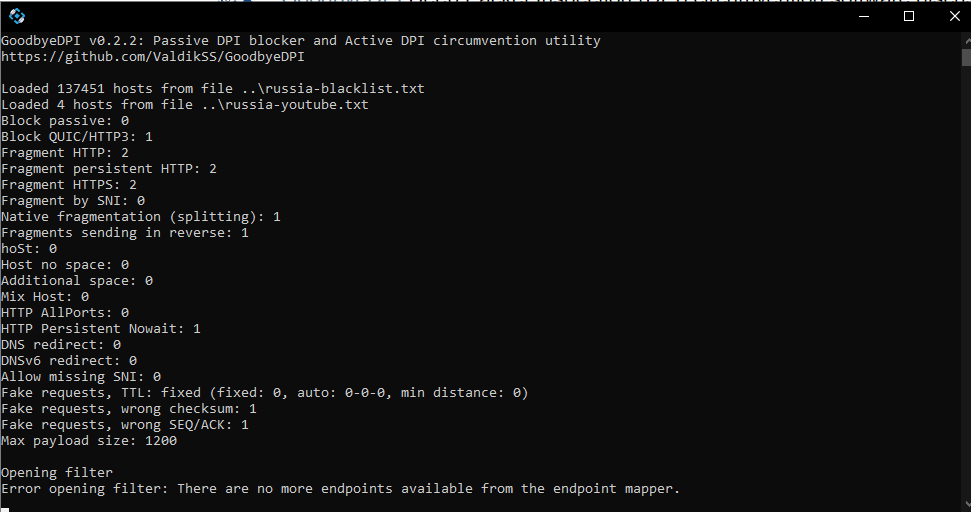Click the GoodbyeDPI v0.2.2 header line
Viewport: 971px width, 512px height.
point(301,40)
